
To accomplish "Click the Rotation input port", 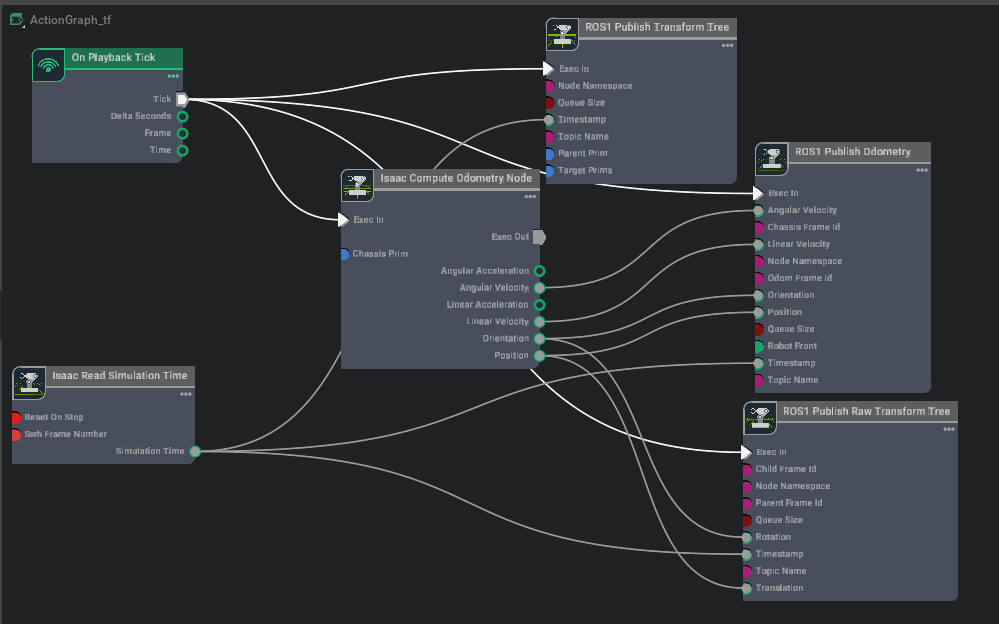I will click(x=747, y=537).
